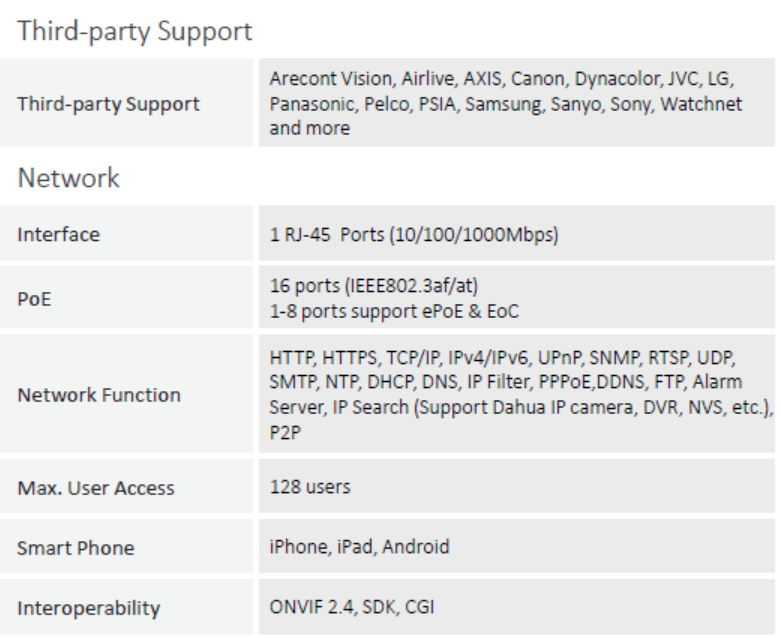Screen dimensions: 781x638
Task: Select the PoE row label
Action: click(34, 299)
